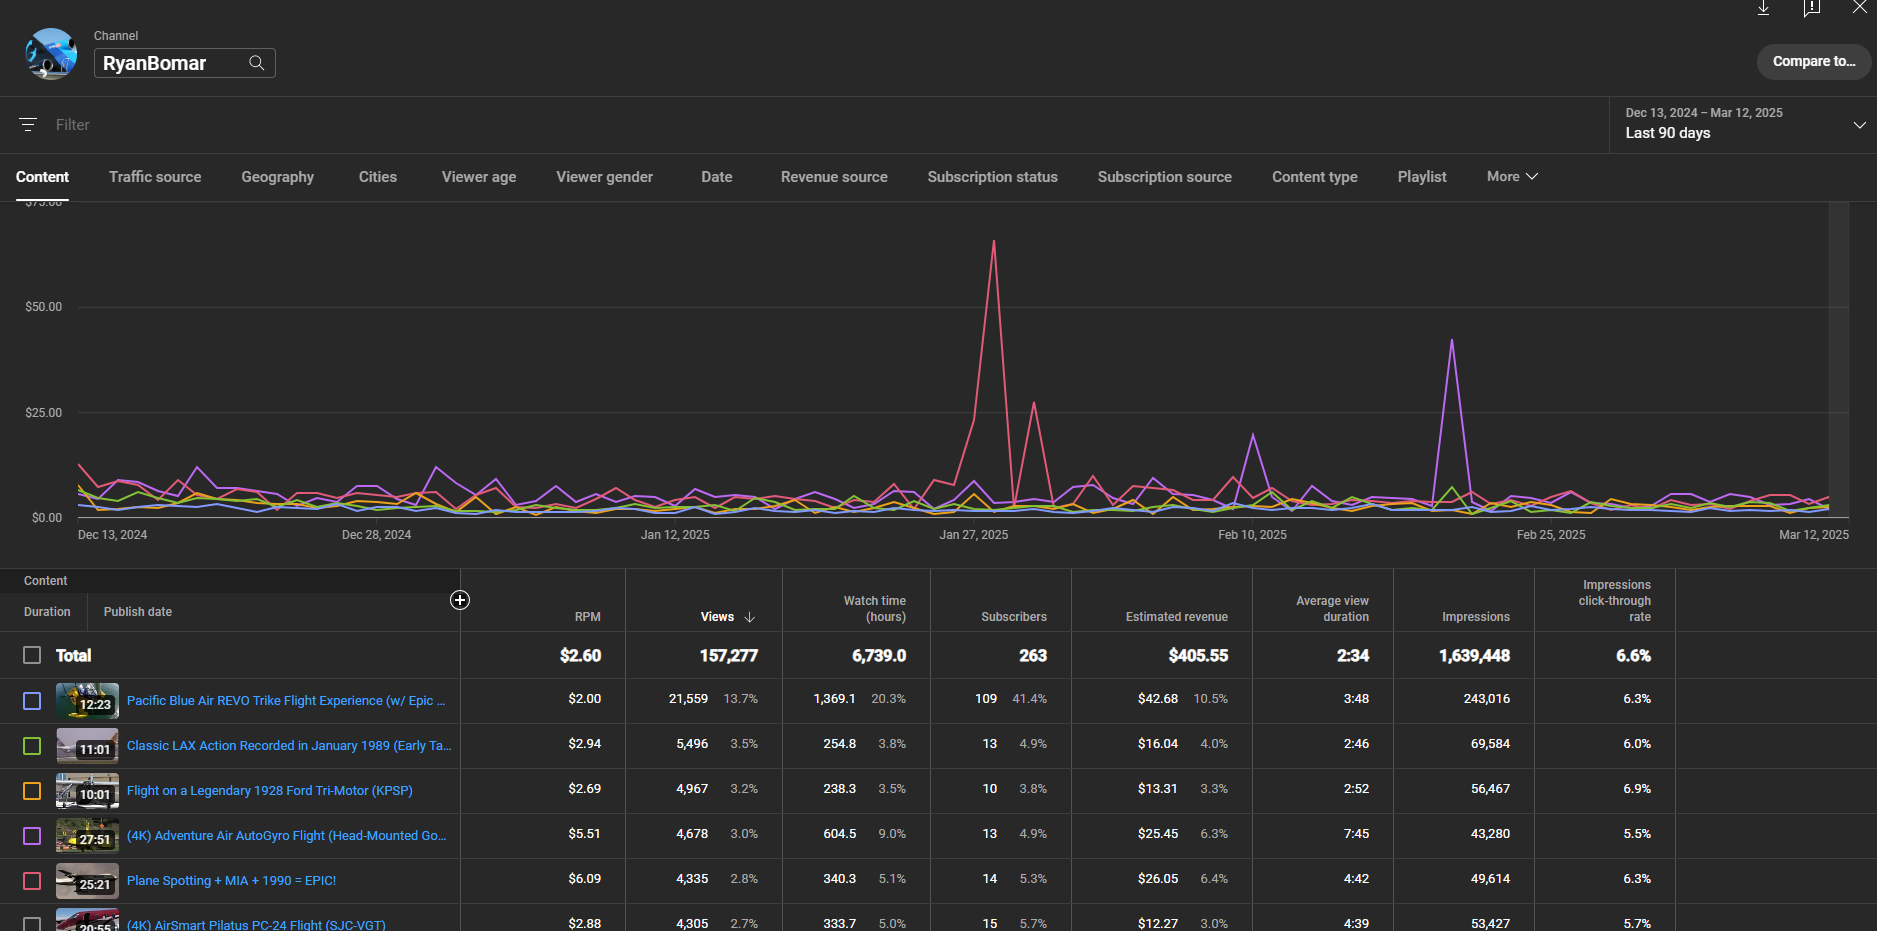
Task: Select the Content tab
Action: pos(42,177)
